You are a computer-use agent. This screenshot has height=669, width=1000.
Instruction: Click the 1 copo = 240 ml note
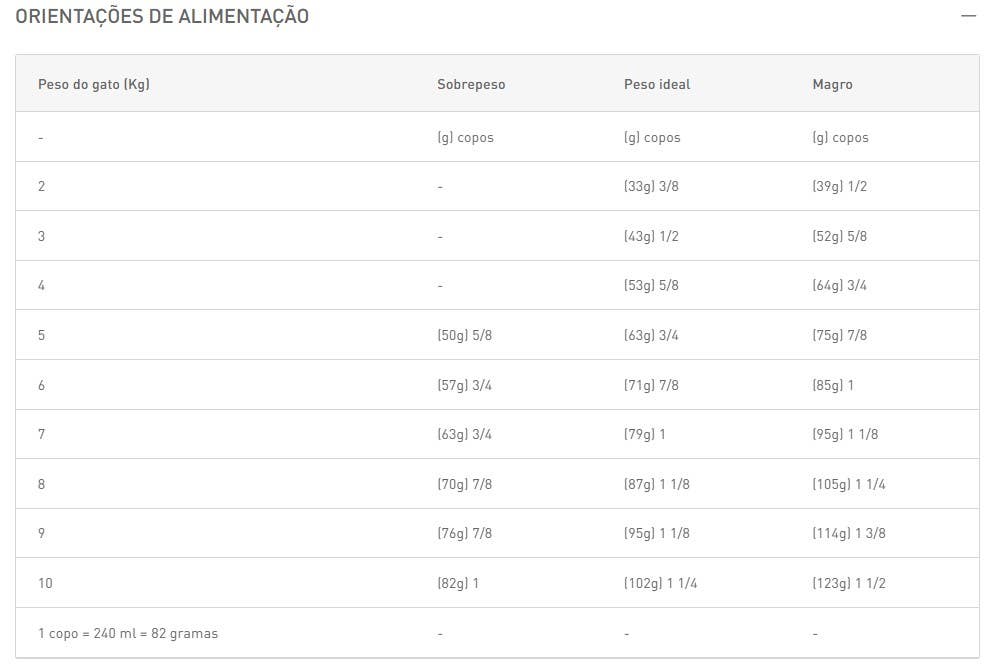click(128, 633)
